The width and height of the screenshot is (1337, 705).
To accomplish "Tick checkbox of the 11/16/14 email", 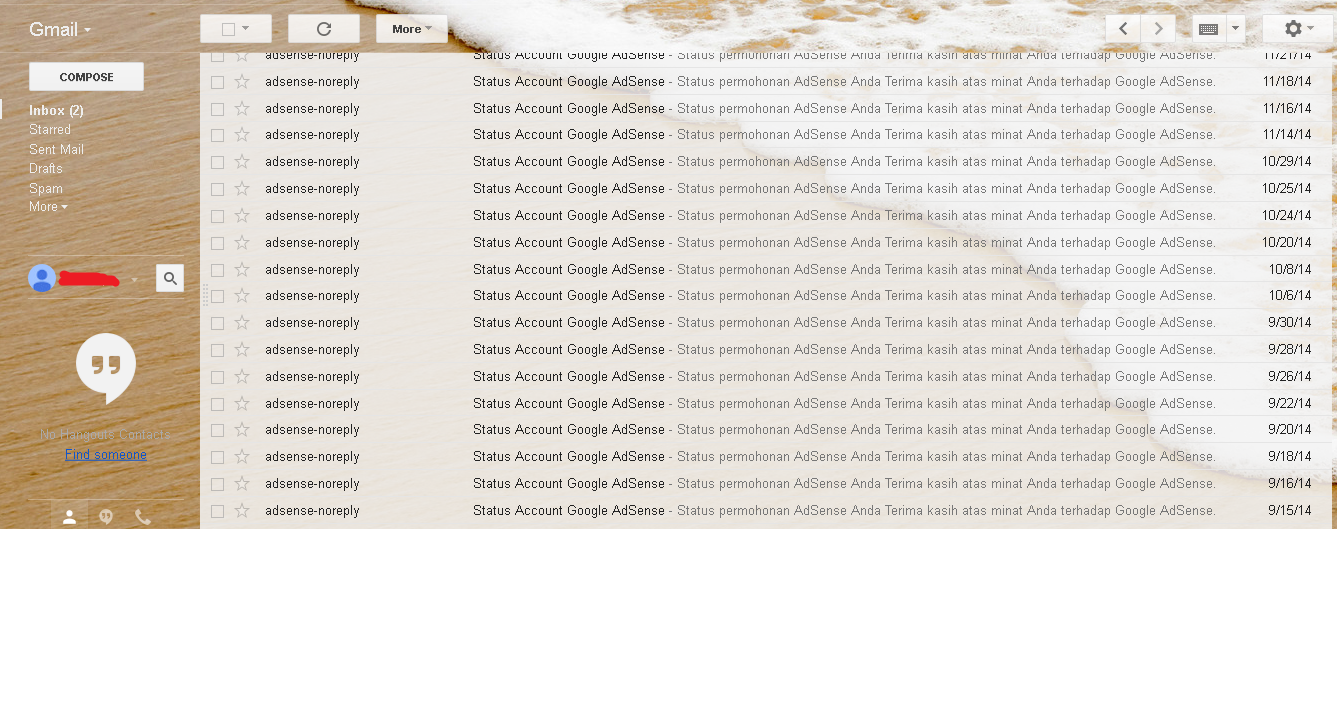I will (217, 109).
